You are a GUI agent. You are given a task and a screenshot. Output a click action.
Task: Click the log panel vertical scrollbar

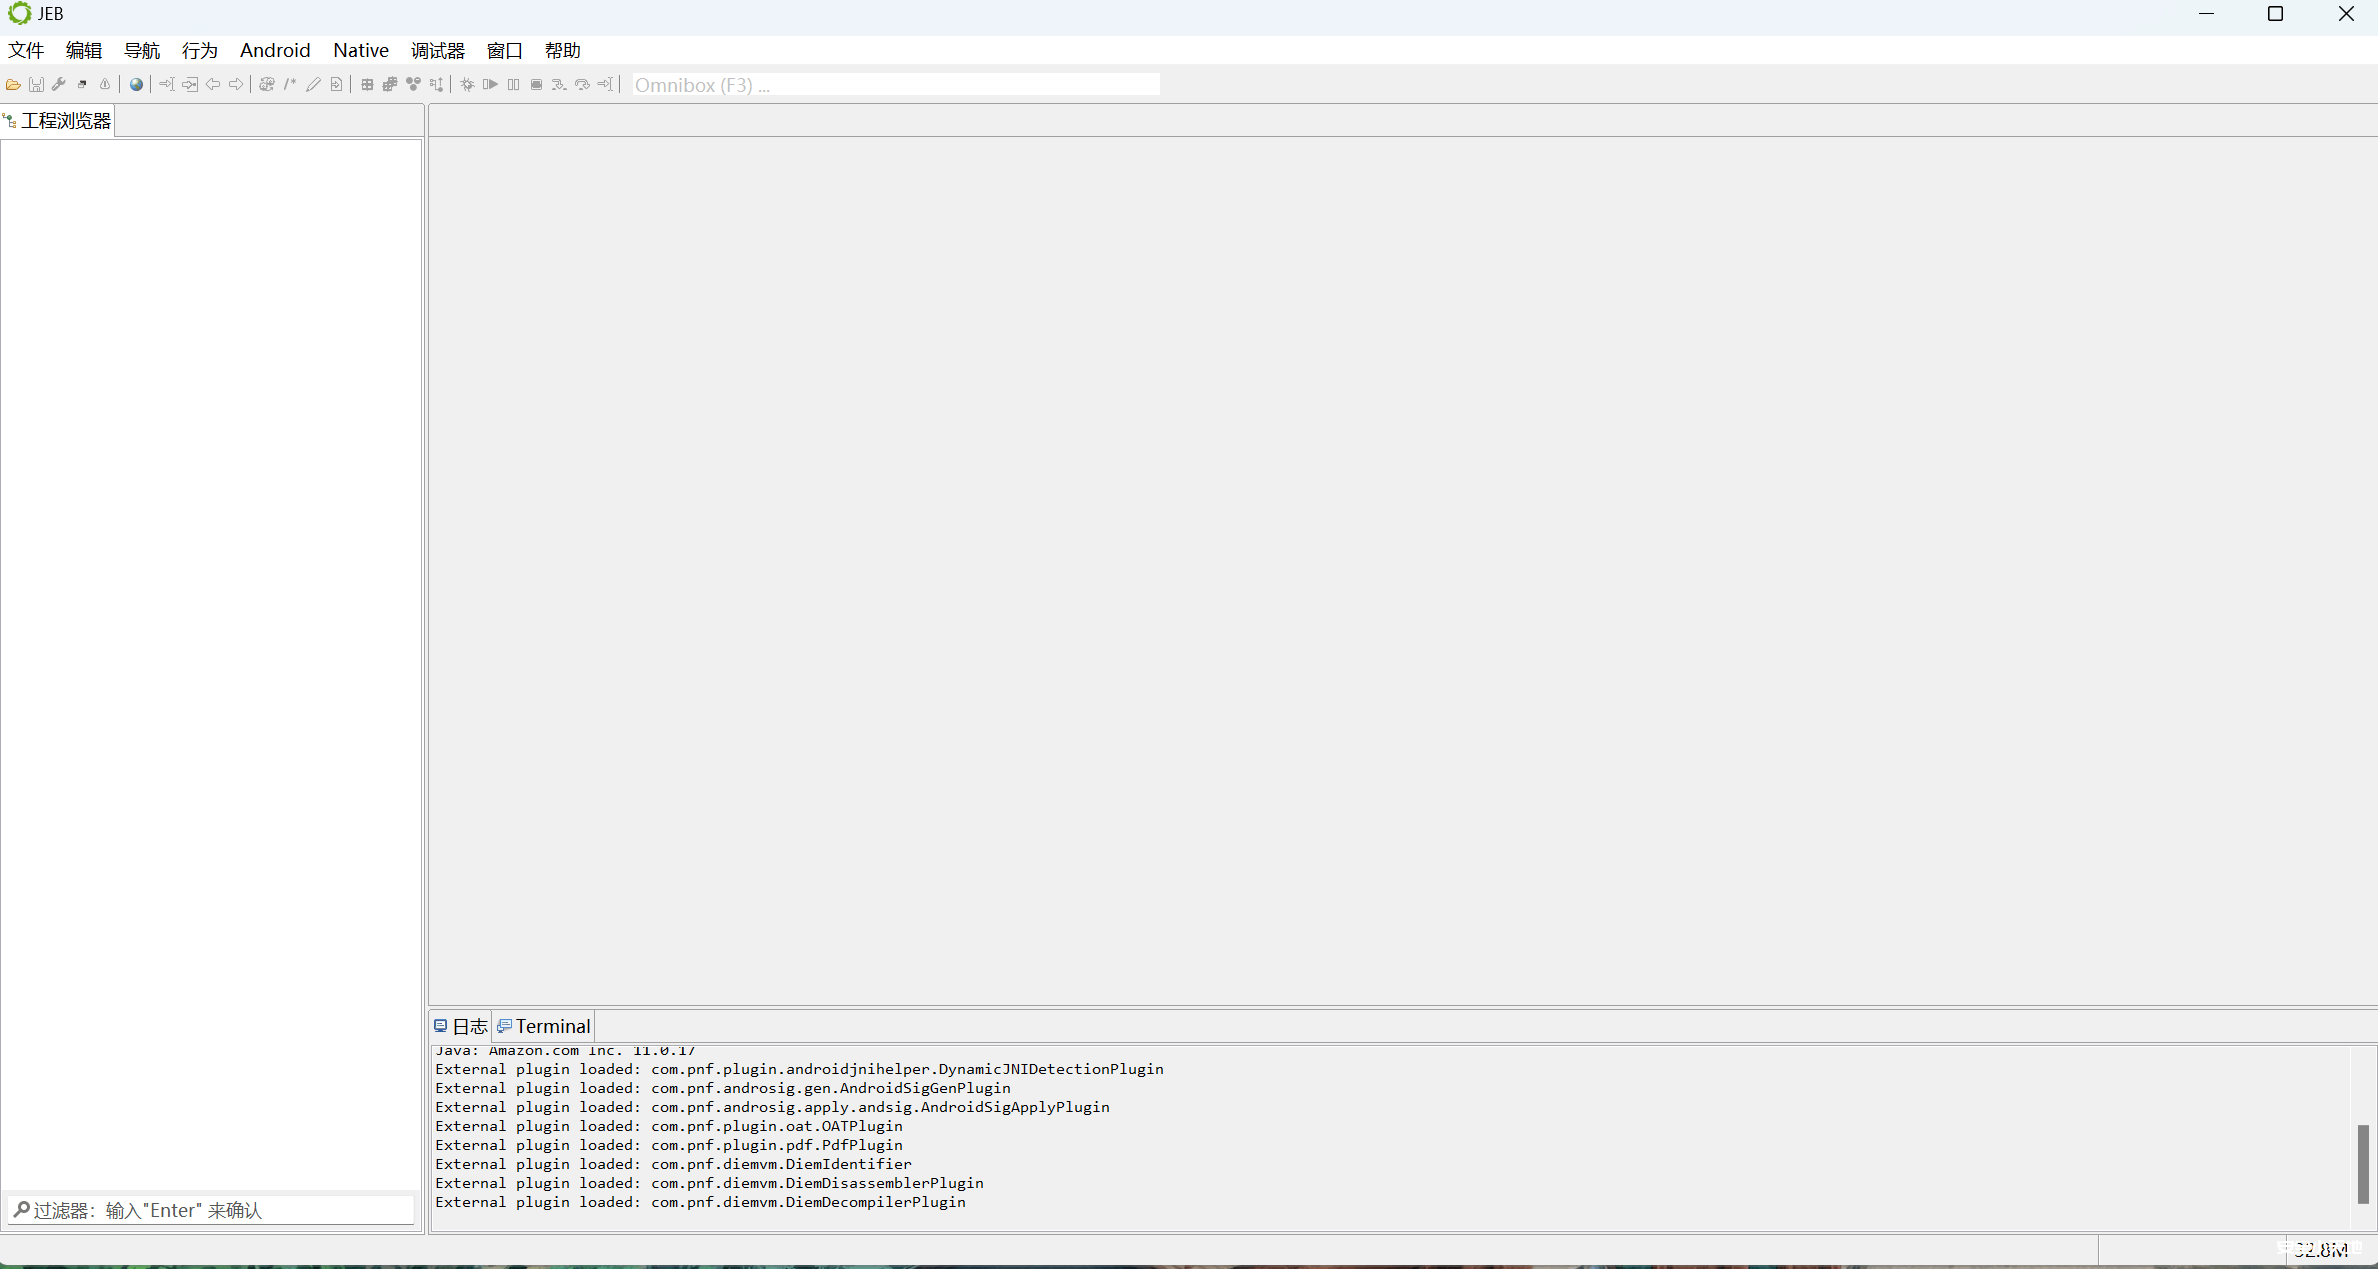click(x=2362, y=1164)
